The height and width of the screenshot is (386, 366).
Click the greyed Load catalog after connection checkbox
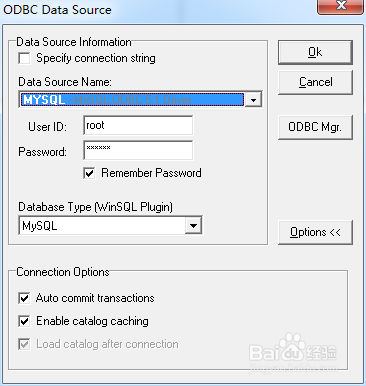(24, 344)
